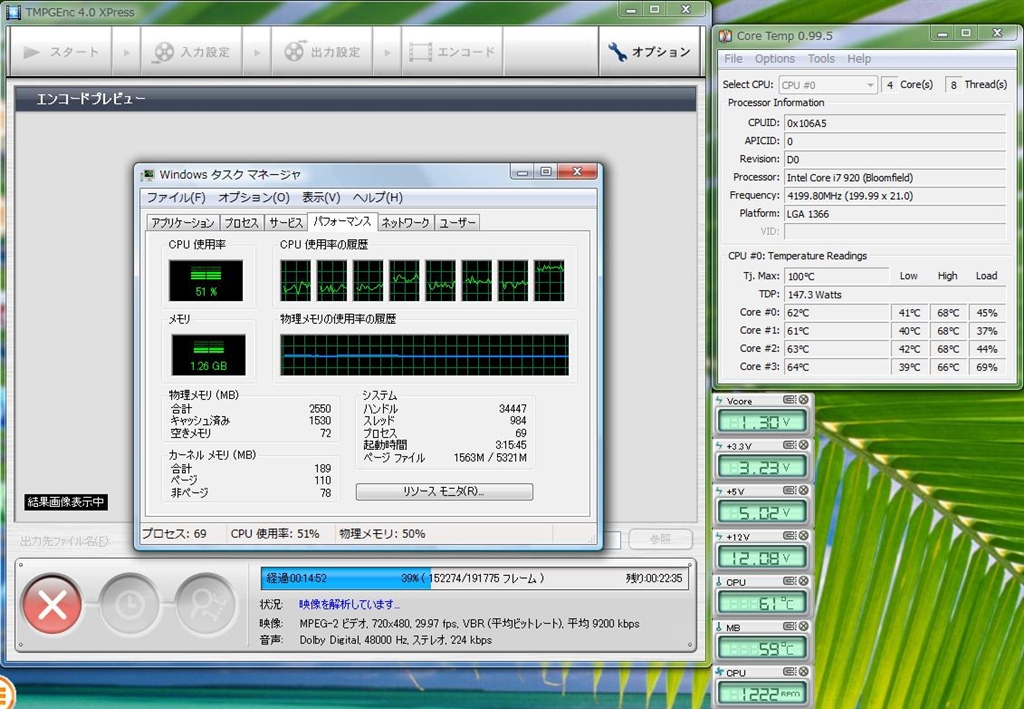Open settings icon on MB temperature gadget
This screenshot has height=709, width=1024.
pyautogui.click(x=790, y=626)
